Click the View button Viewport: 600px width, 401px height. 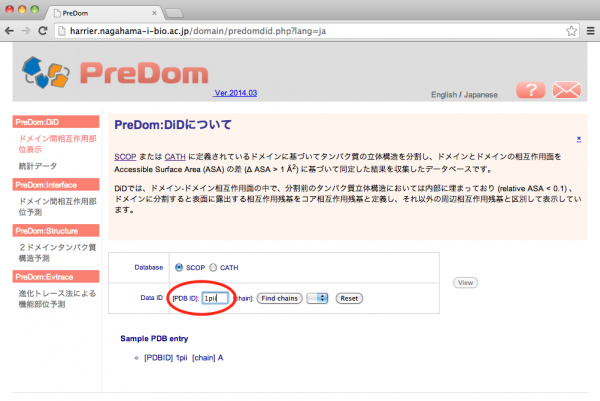tap(465, 283)
